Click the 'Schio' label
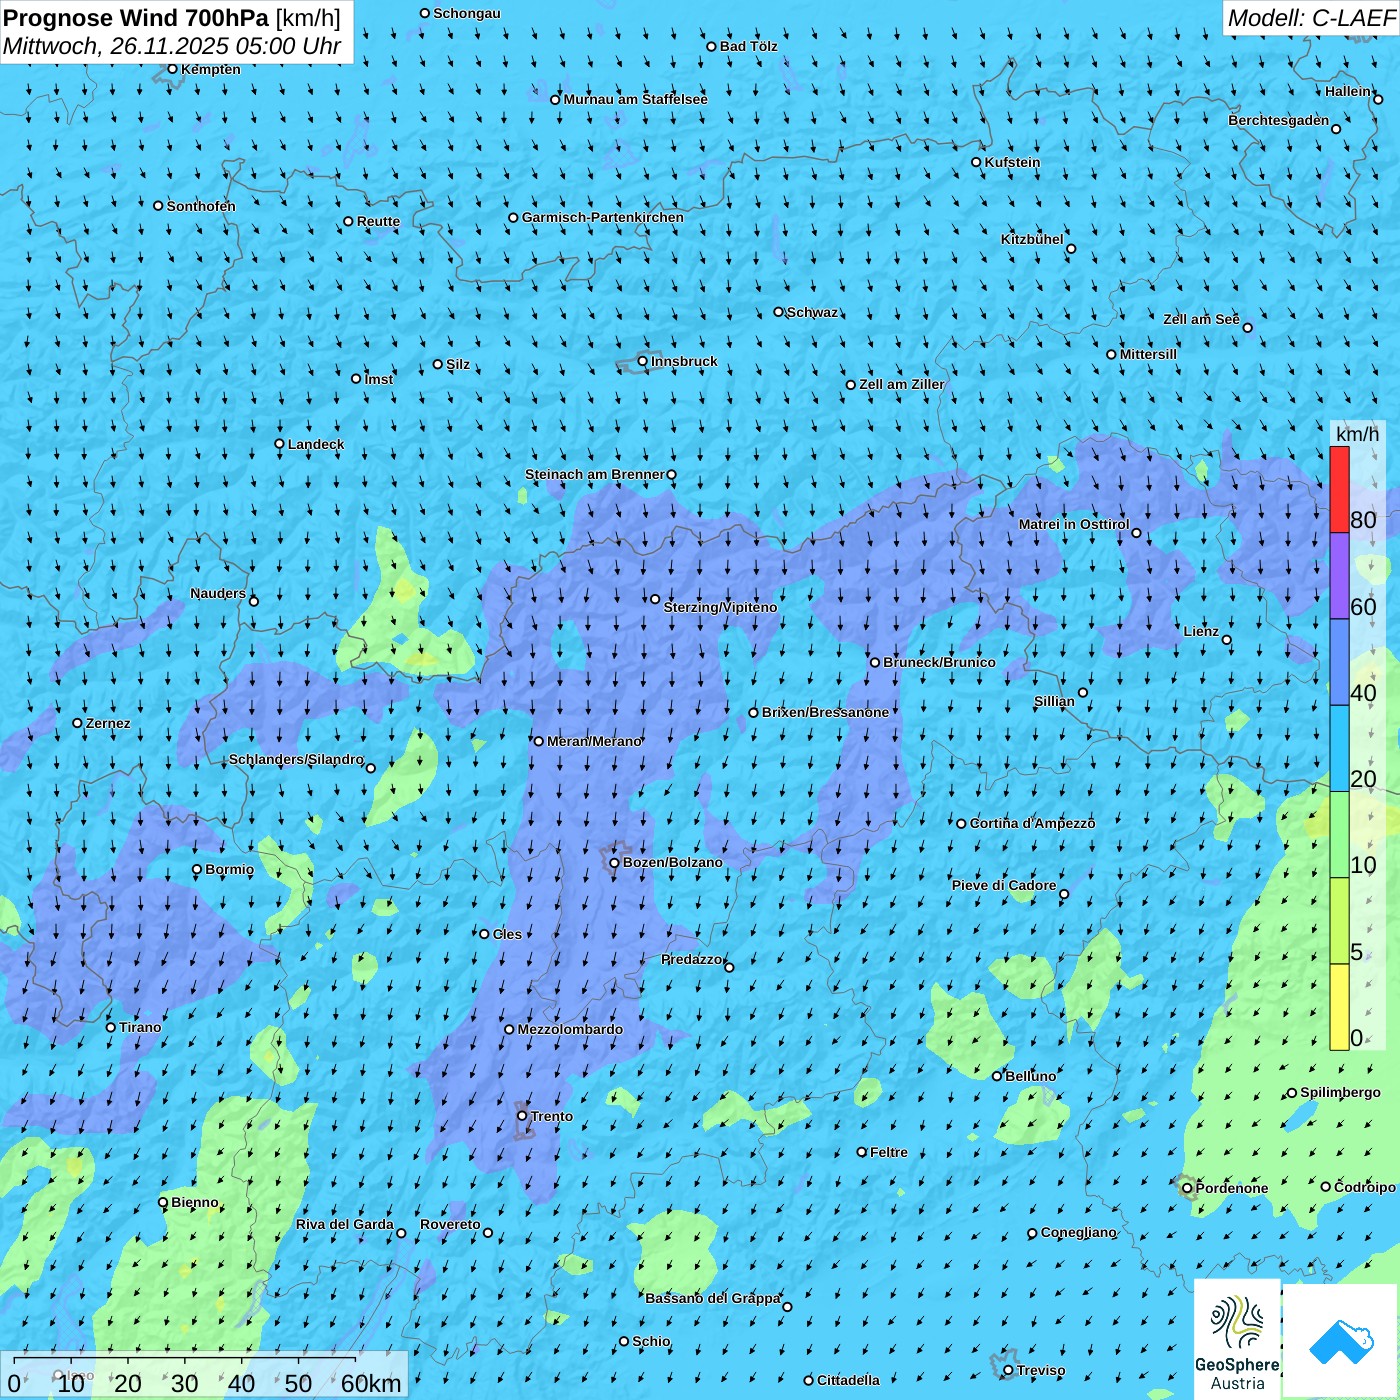1400x1400 pixels. tap(651, 1341)
